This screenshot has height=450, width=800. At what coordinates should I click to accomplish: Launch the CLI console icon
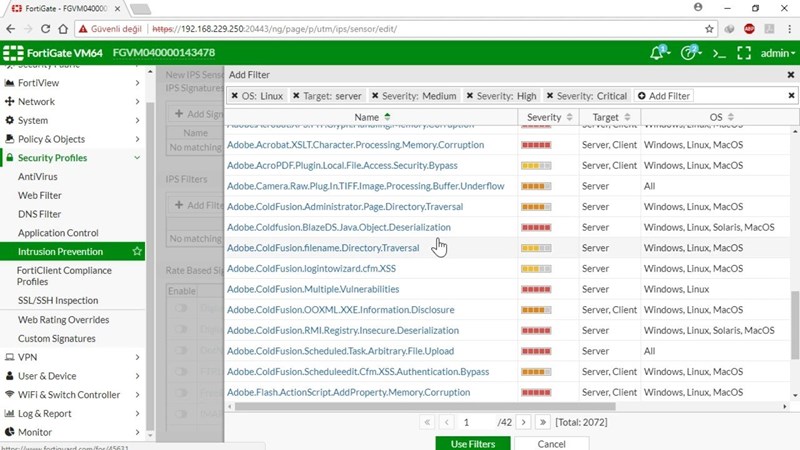[x=719, y=53]
